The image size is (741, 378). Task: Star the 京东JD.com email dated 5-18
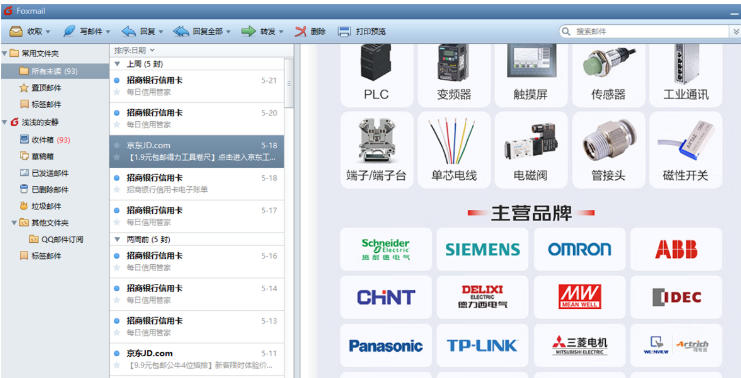[117, 156]
